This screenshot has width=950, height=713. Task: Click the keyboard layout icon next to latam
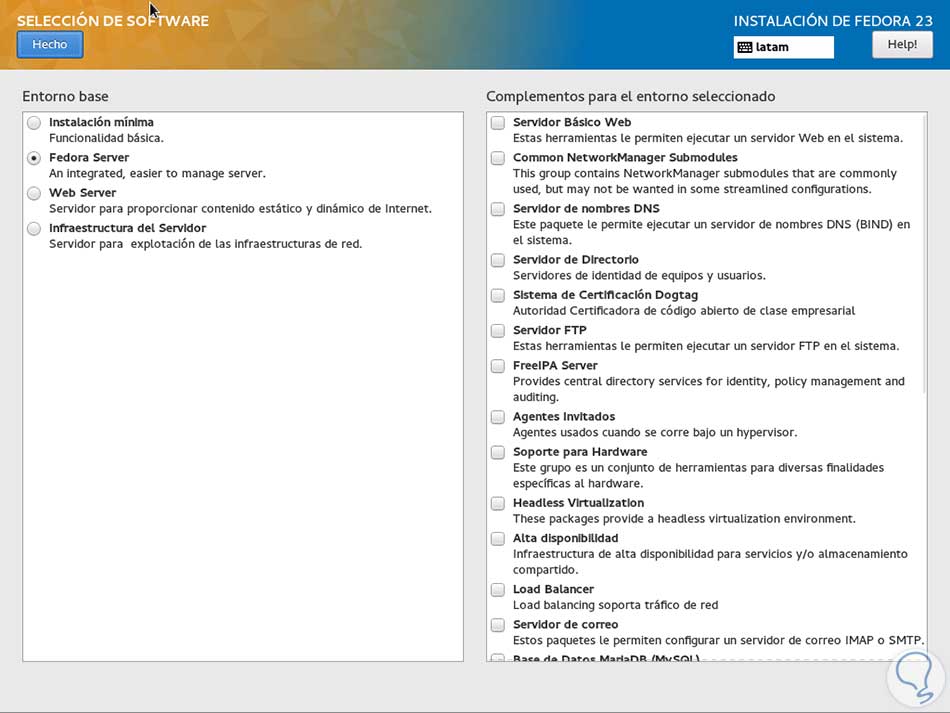tap(745, 47)
